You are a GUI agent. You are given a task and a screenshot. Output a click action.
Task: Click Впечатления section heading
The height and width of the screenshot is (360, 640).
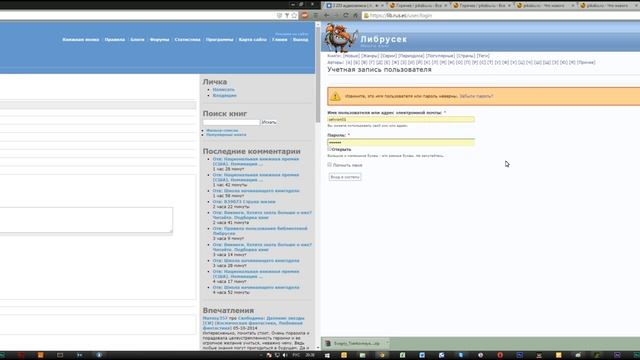click(228, 310)
